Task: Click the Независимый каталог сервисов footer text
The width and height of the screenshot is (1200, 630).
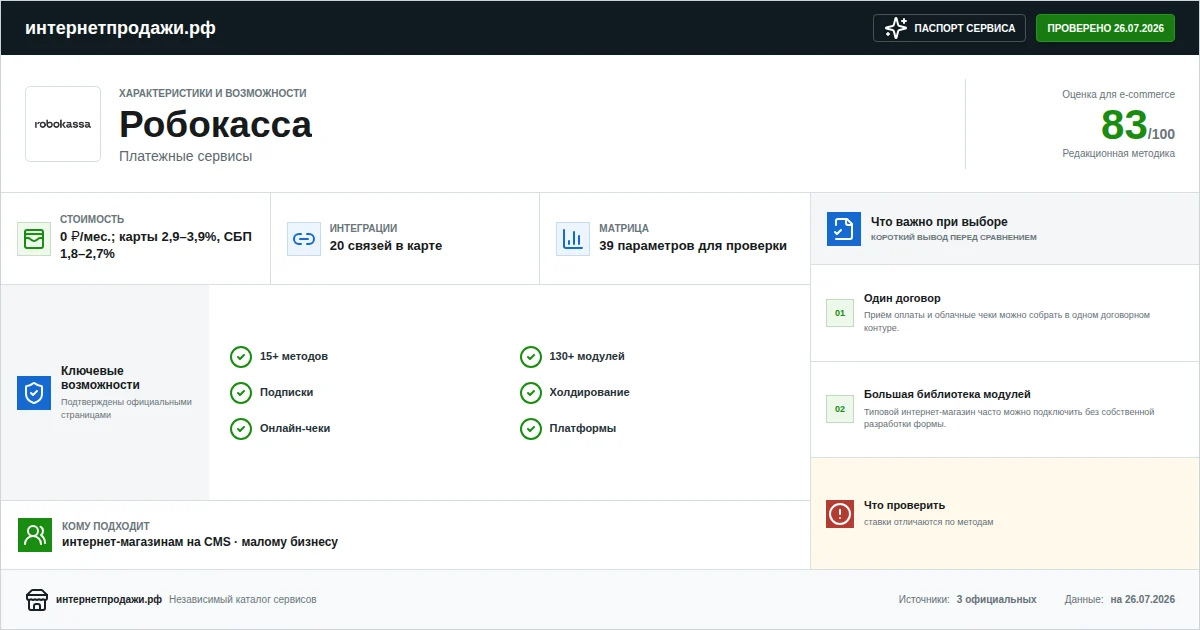Action: coord(243,600)
